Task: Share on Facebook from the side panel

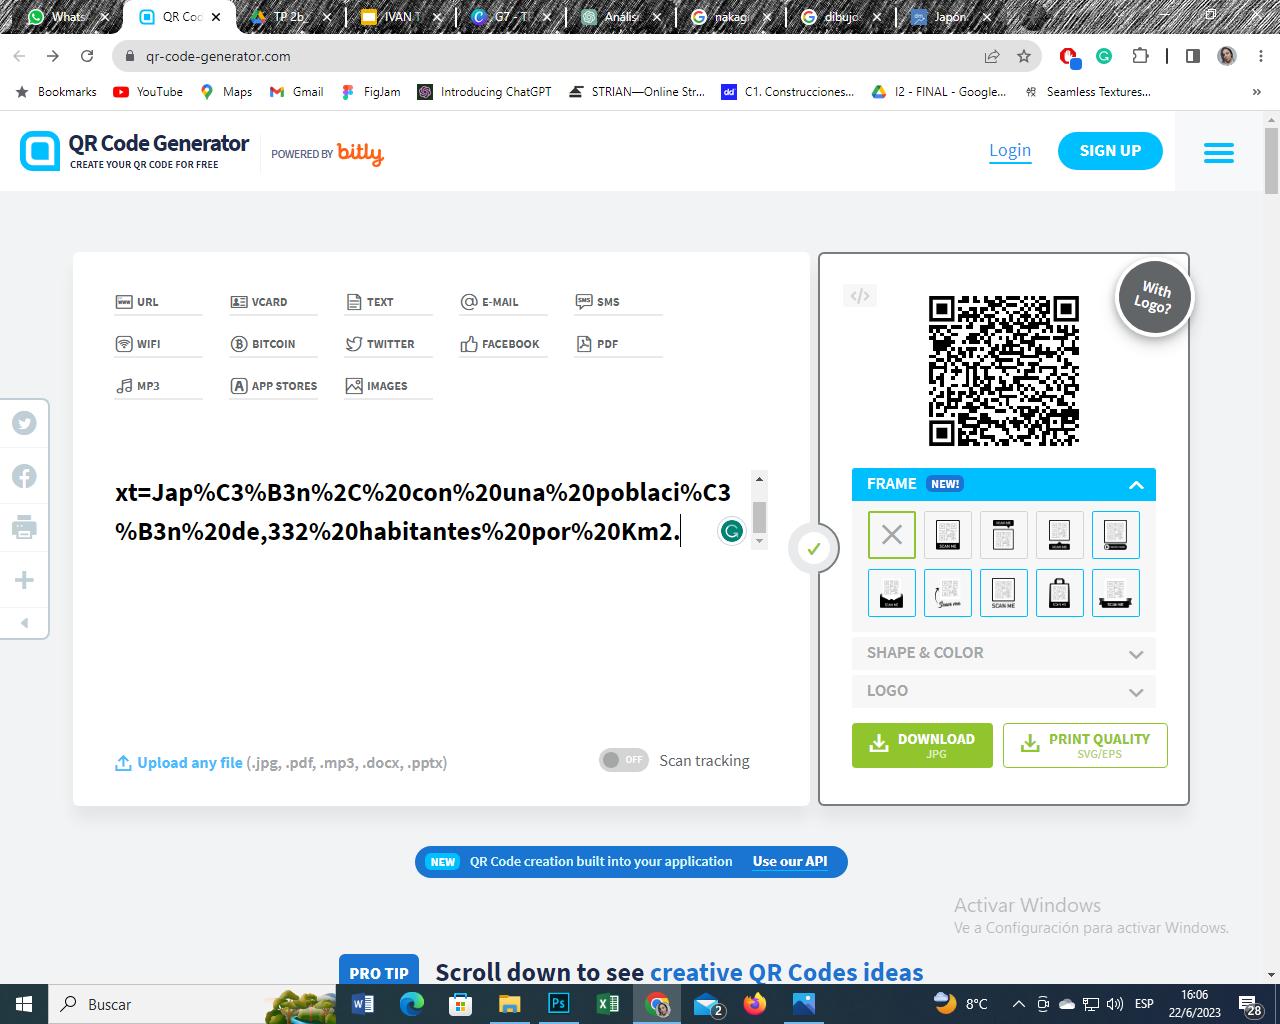Action: point(24,476)
